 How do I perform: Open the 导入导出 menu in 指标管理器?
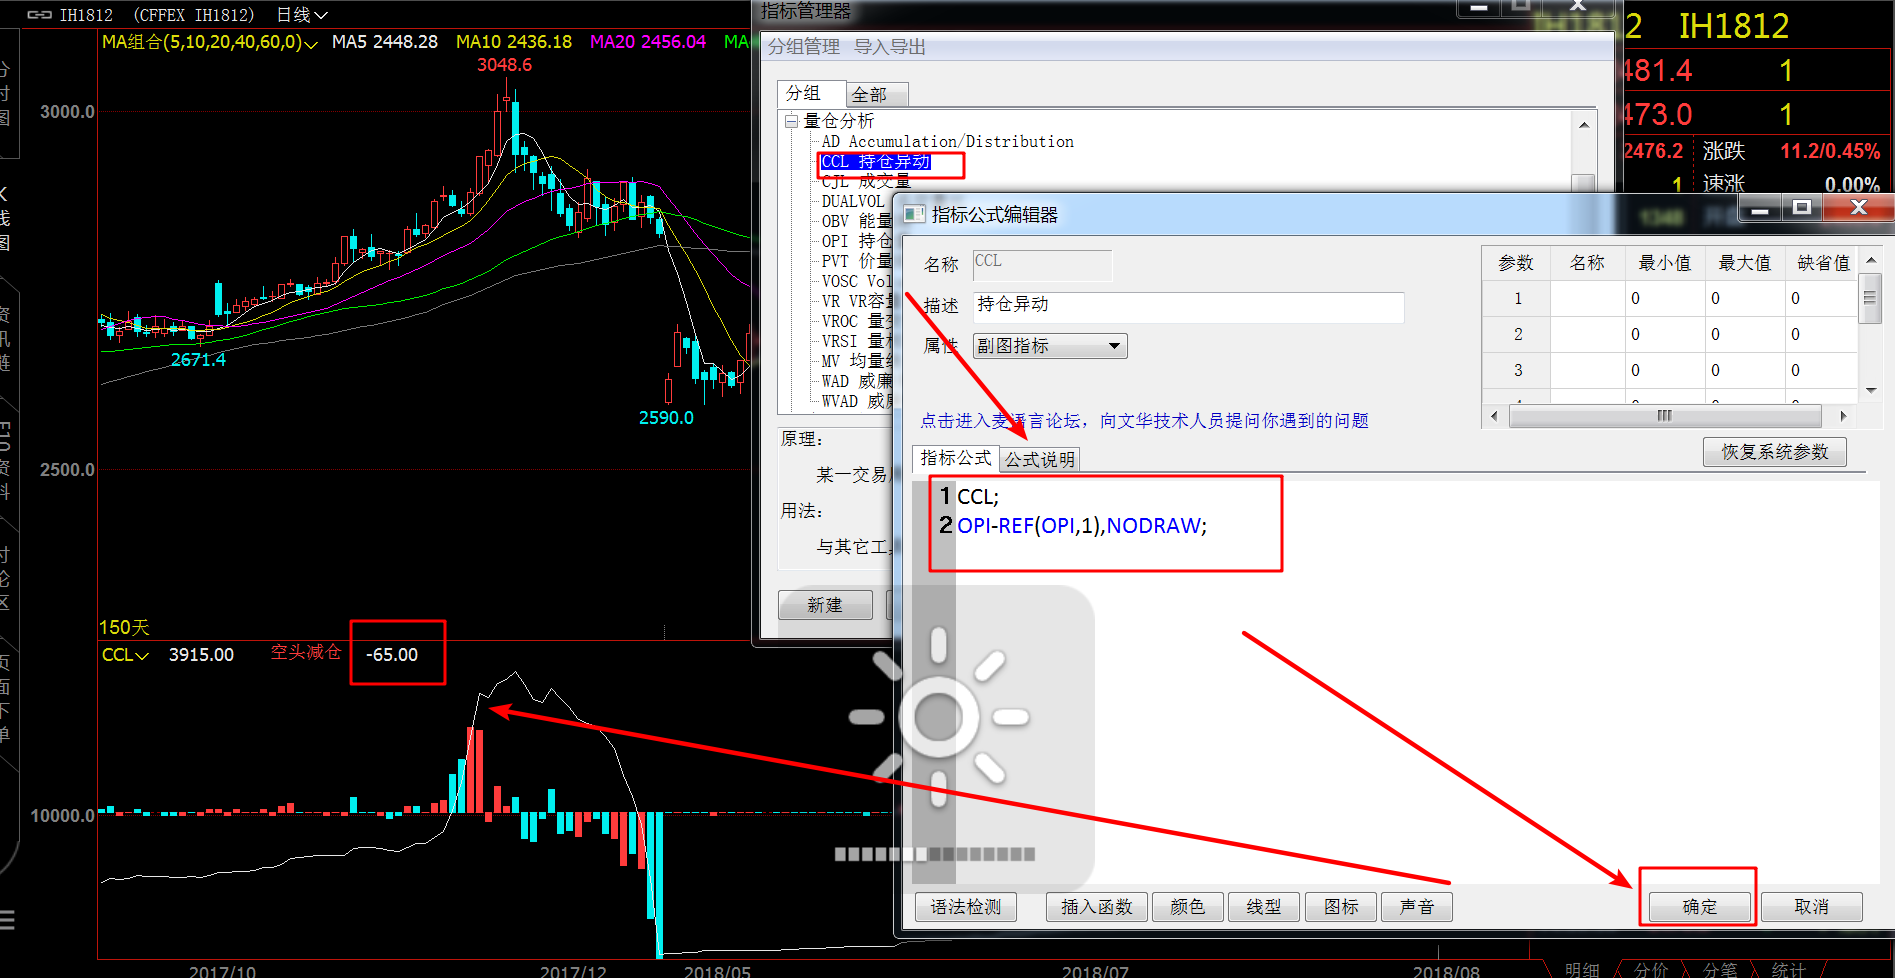(890, 47)
